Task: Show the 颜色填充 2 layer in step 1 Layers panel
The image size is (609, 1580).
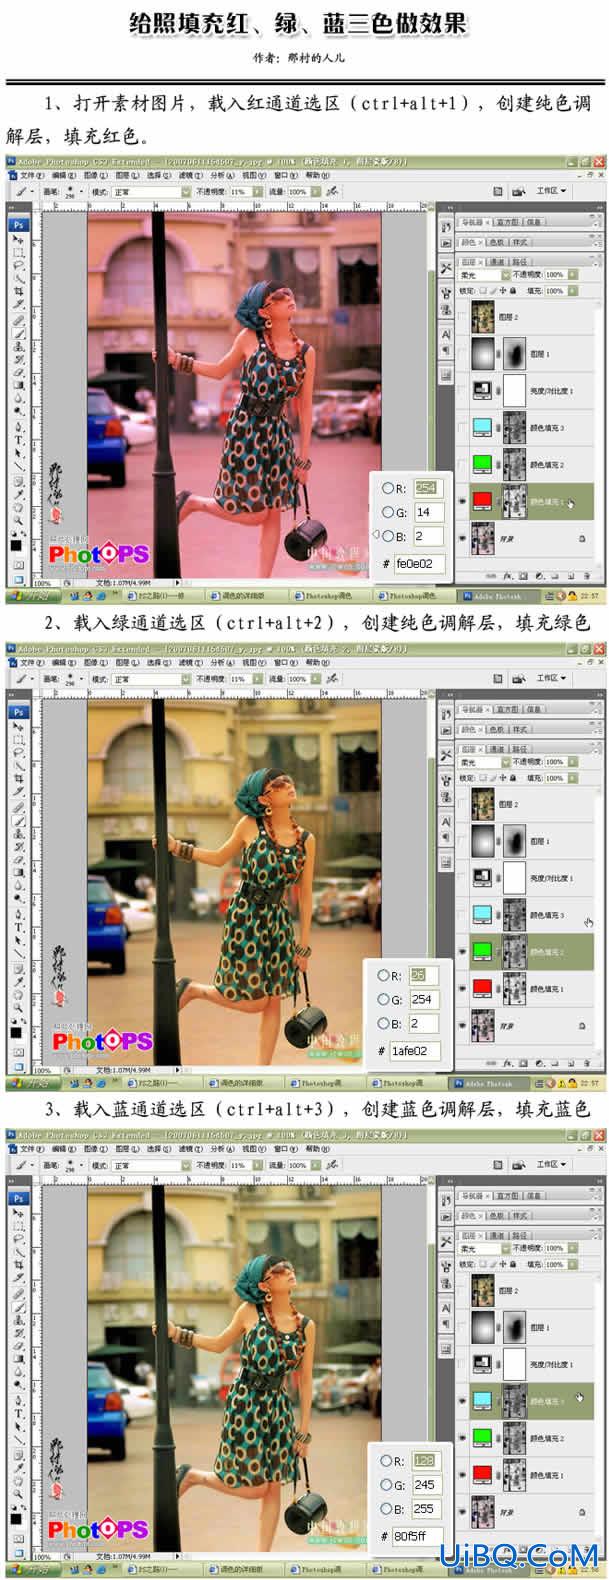Action: click(x=462, y=465)
